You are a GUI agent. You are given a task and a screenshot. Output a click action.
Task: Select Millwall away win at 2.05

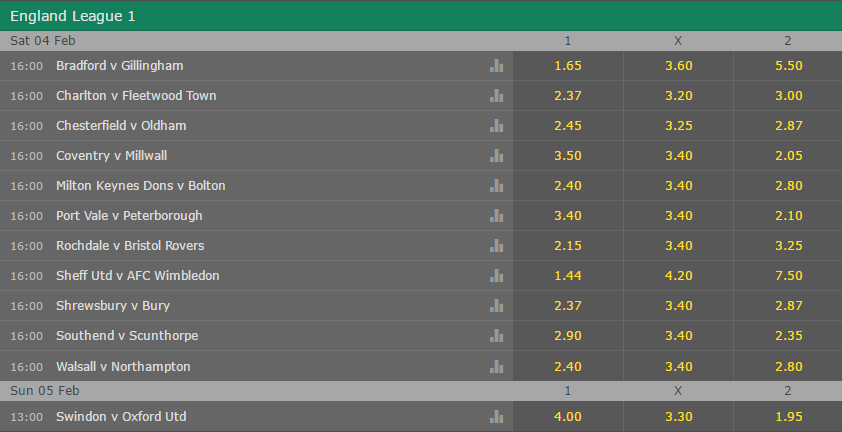(788, 156)
